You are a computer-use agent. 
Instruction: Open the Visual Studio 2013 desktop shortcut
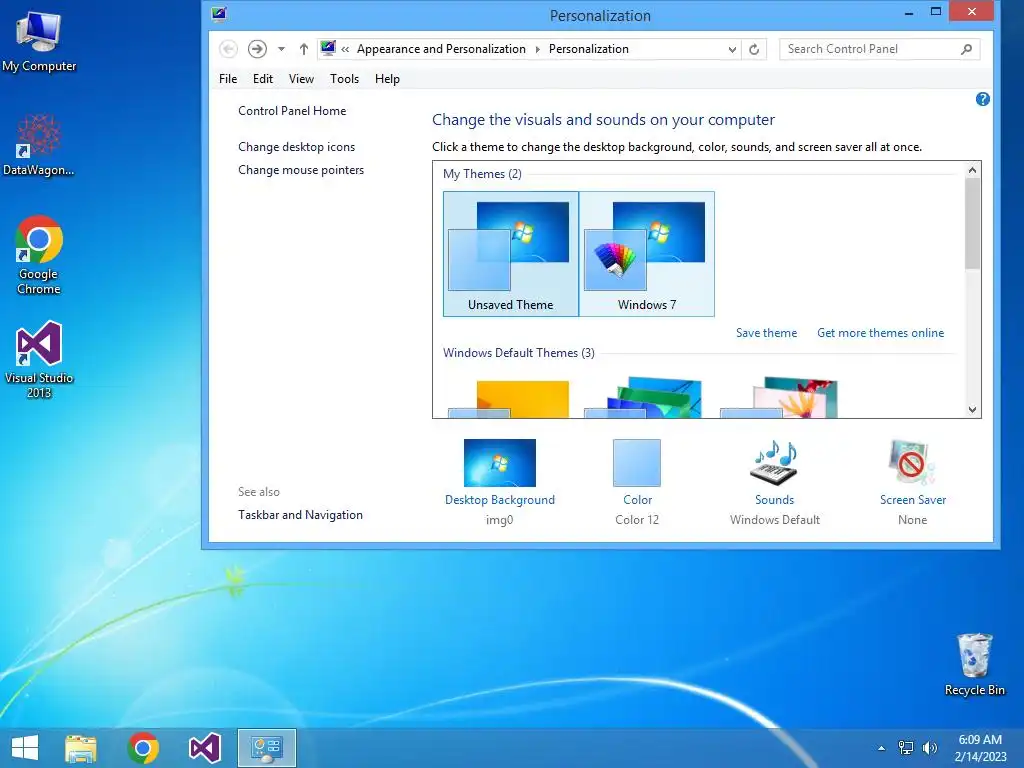(39, 359)
